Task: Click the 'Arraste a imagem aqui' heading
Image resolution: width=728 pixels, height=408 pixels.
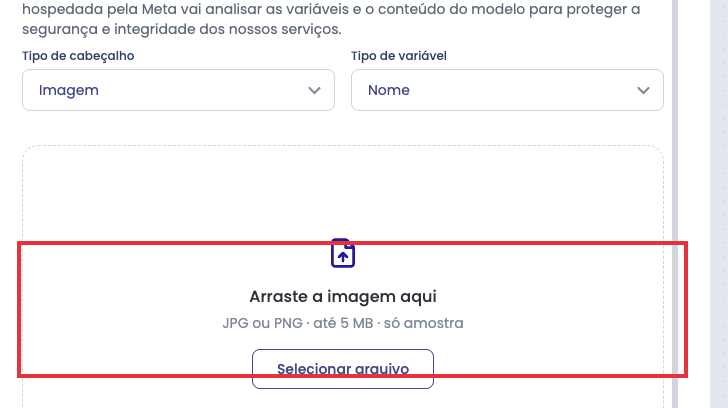Action: (x=343, y=297)
